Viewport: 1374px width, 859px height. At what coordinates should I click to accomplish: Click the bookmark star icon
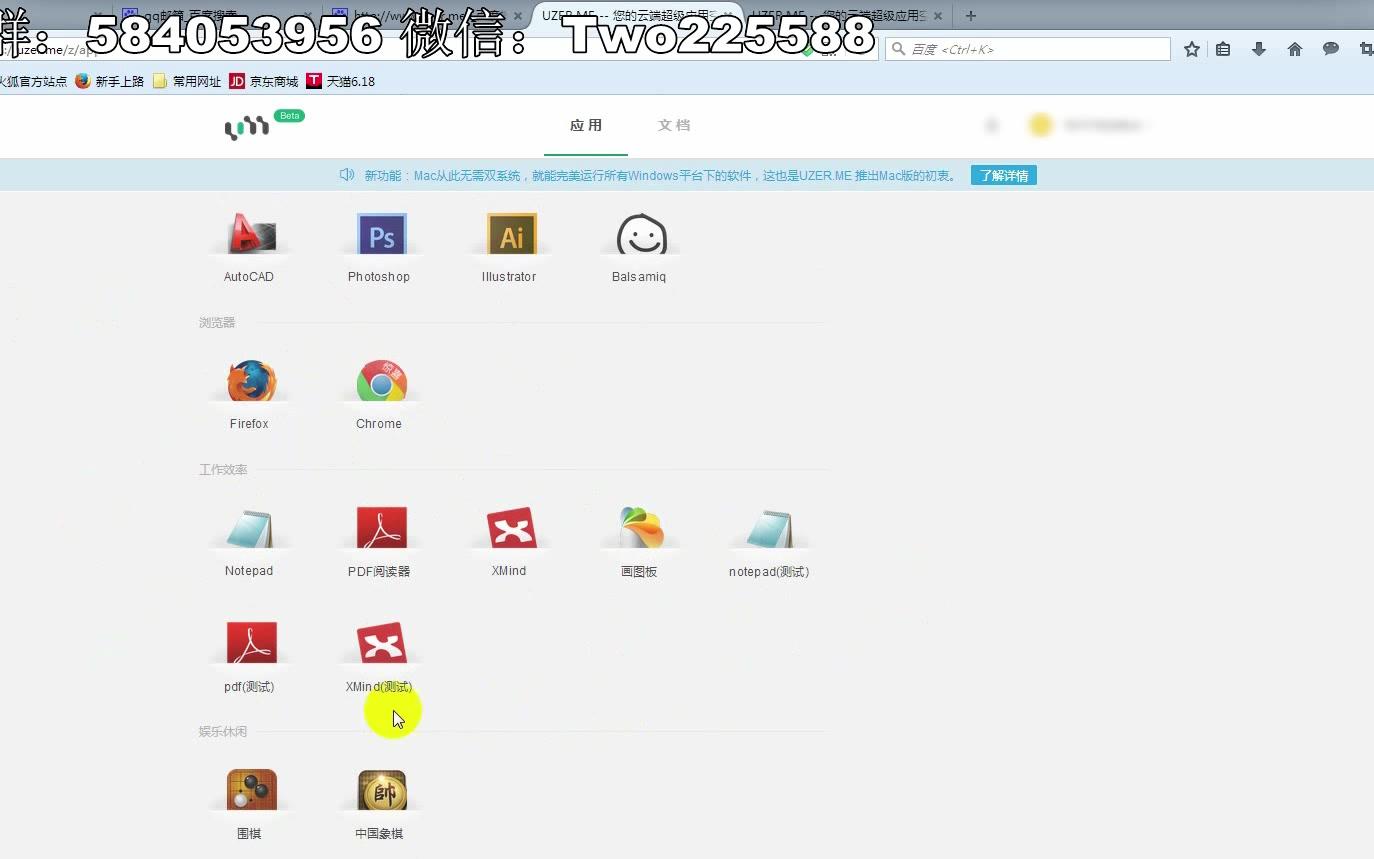[1192, 49]
